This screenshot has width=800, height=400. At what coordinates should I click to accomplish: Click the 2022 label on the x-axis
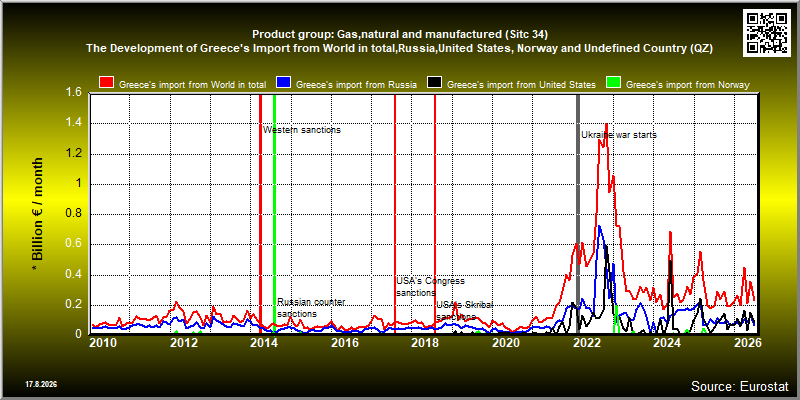586,342
